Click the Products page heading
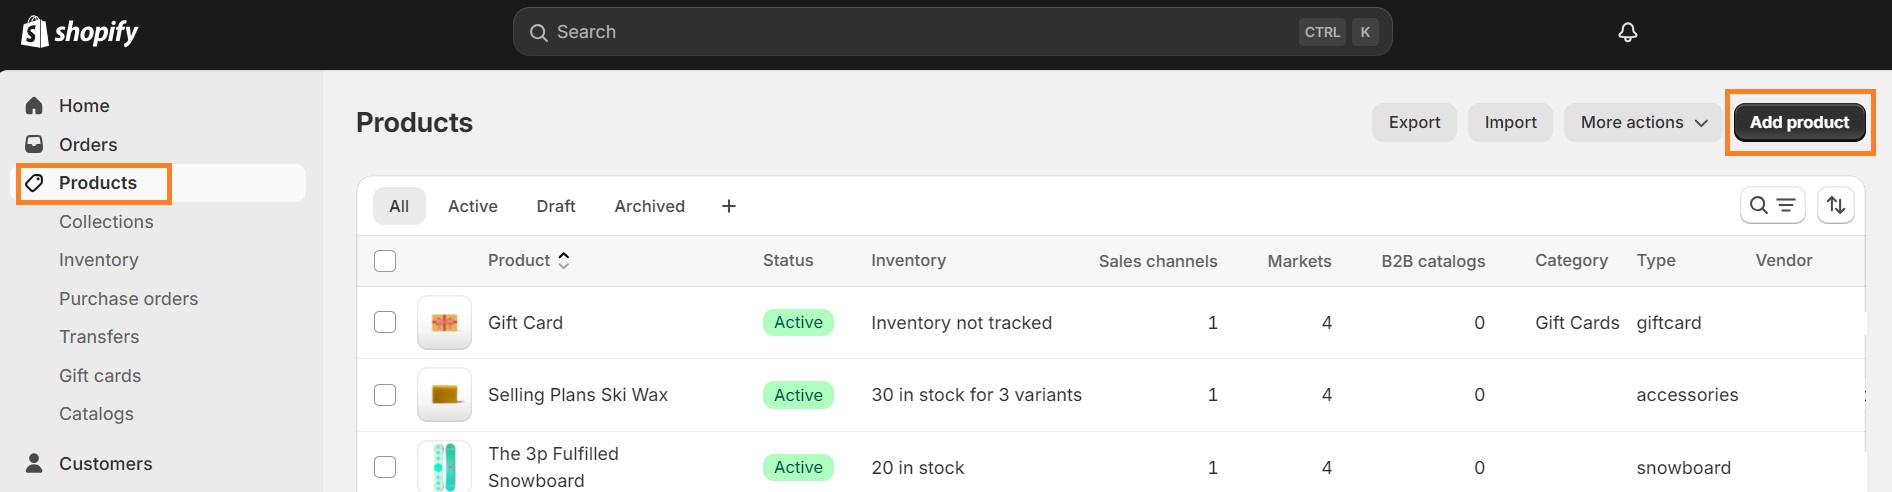 [x=414, y=122]
